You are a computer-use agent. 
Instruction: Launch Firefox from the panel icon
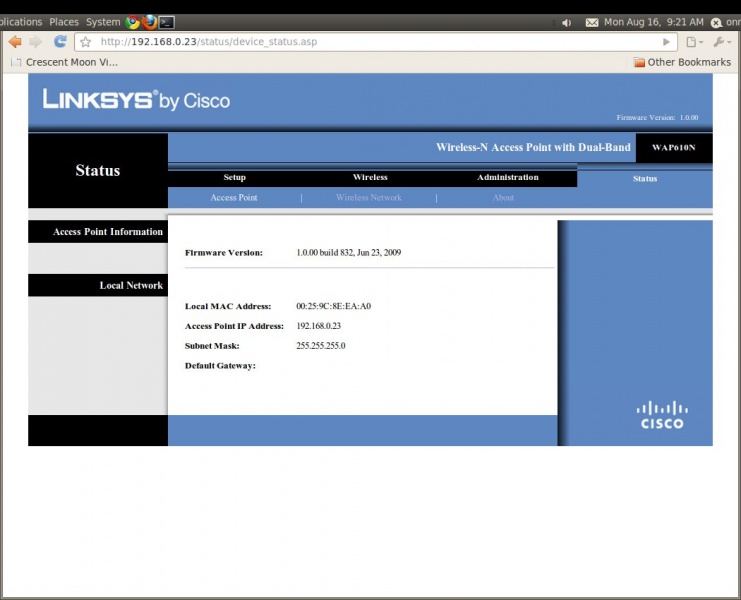pos(149,22)
